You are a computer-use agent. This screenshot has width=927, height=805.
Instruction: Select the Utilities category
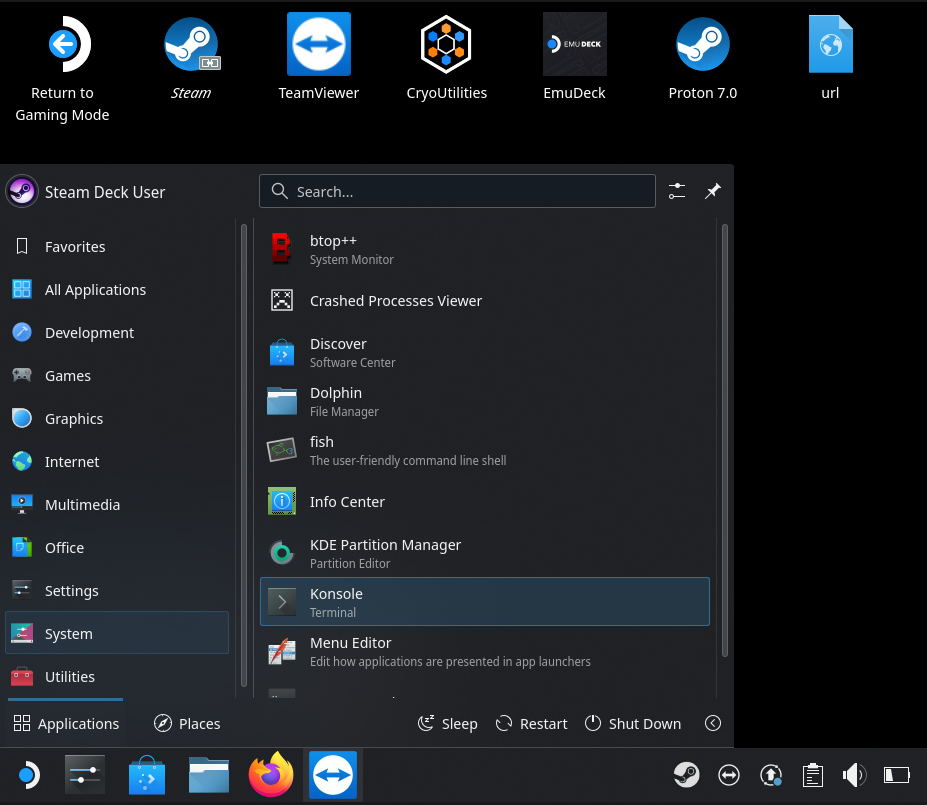[70, 677]
